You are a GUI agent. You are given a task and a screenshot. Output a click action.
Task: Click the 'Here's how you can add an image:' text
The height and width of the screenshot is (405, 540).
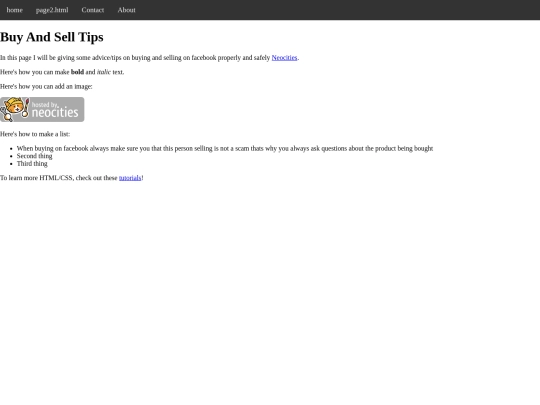[x=46, y=86]
